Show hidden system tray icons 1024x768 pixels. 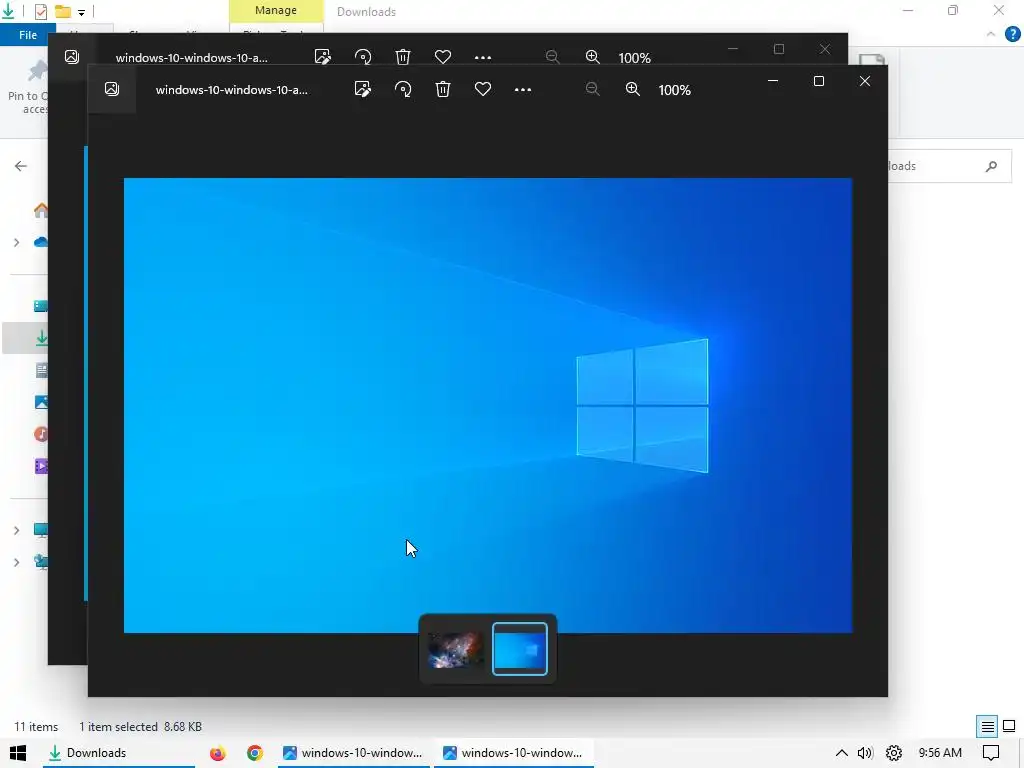click(x=842, y=753)
